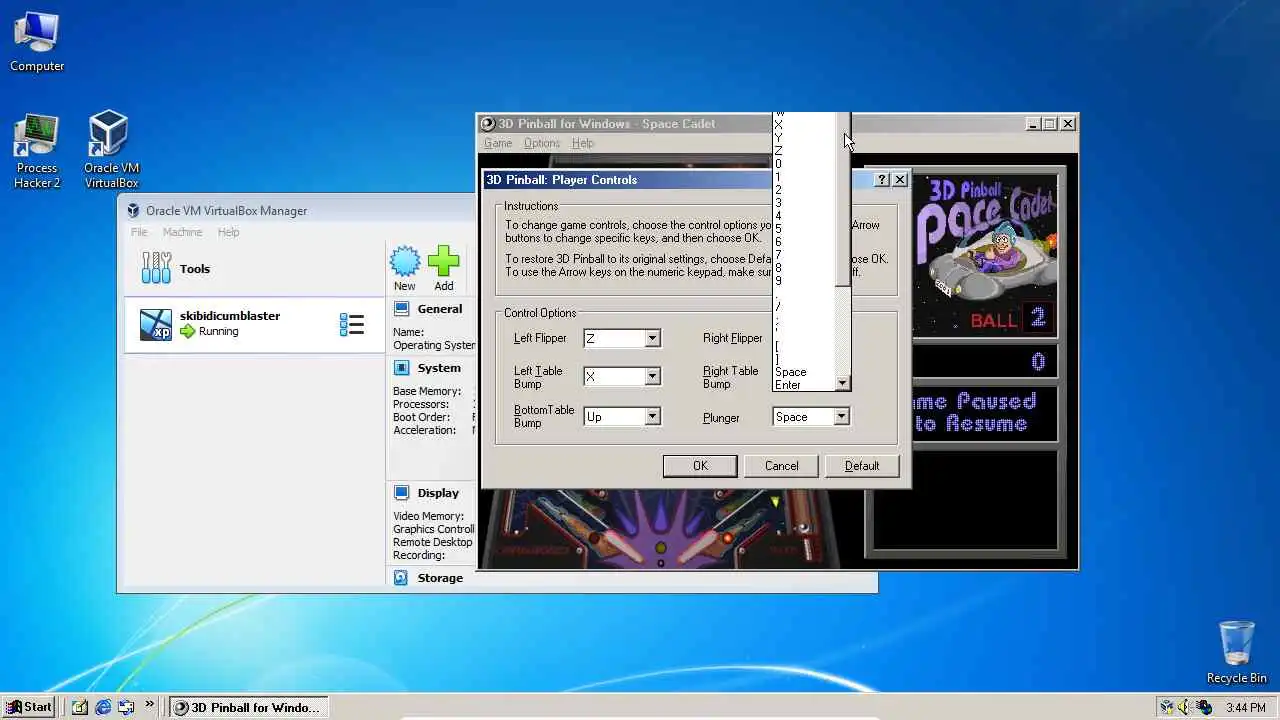This screenshot has height=720, width=1280.
Task: Click the Display section monitor icon
Action: click(x=401, y=493)
